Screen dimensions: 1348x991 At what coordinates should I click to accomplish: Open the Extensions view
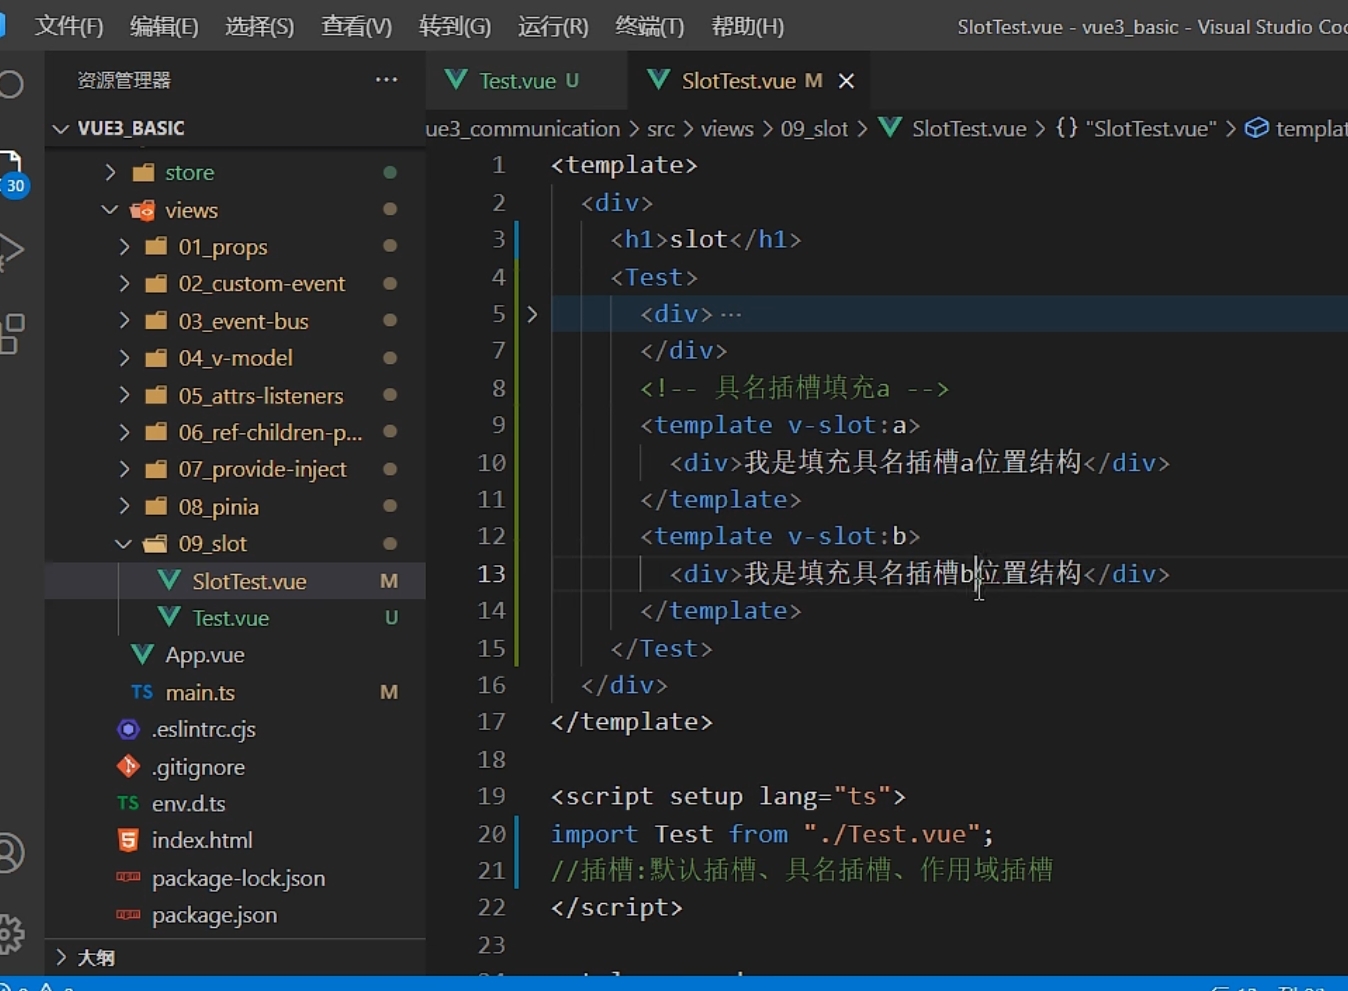(x=11, y=334)
